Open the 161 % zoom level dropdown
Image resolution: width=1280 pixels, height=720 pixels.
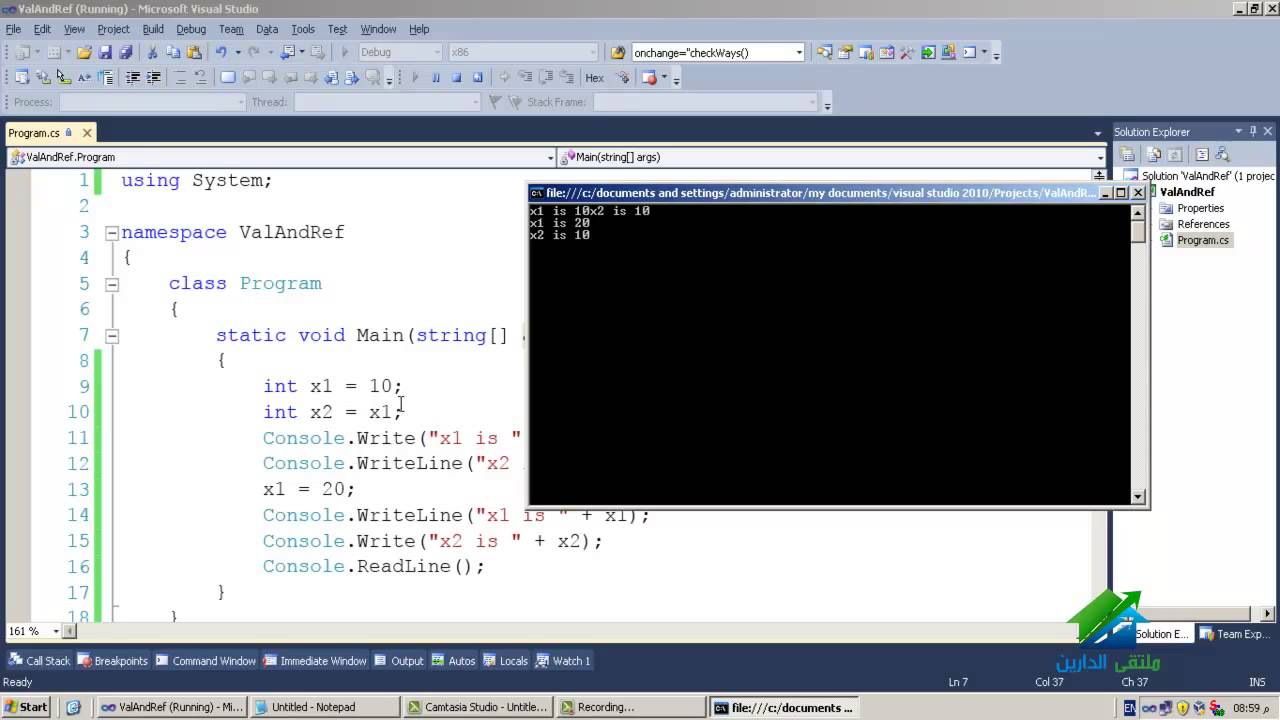[56, 631]
